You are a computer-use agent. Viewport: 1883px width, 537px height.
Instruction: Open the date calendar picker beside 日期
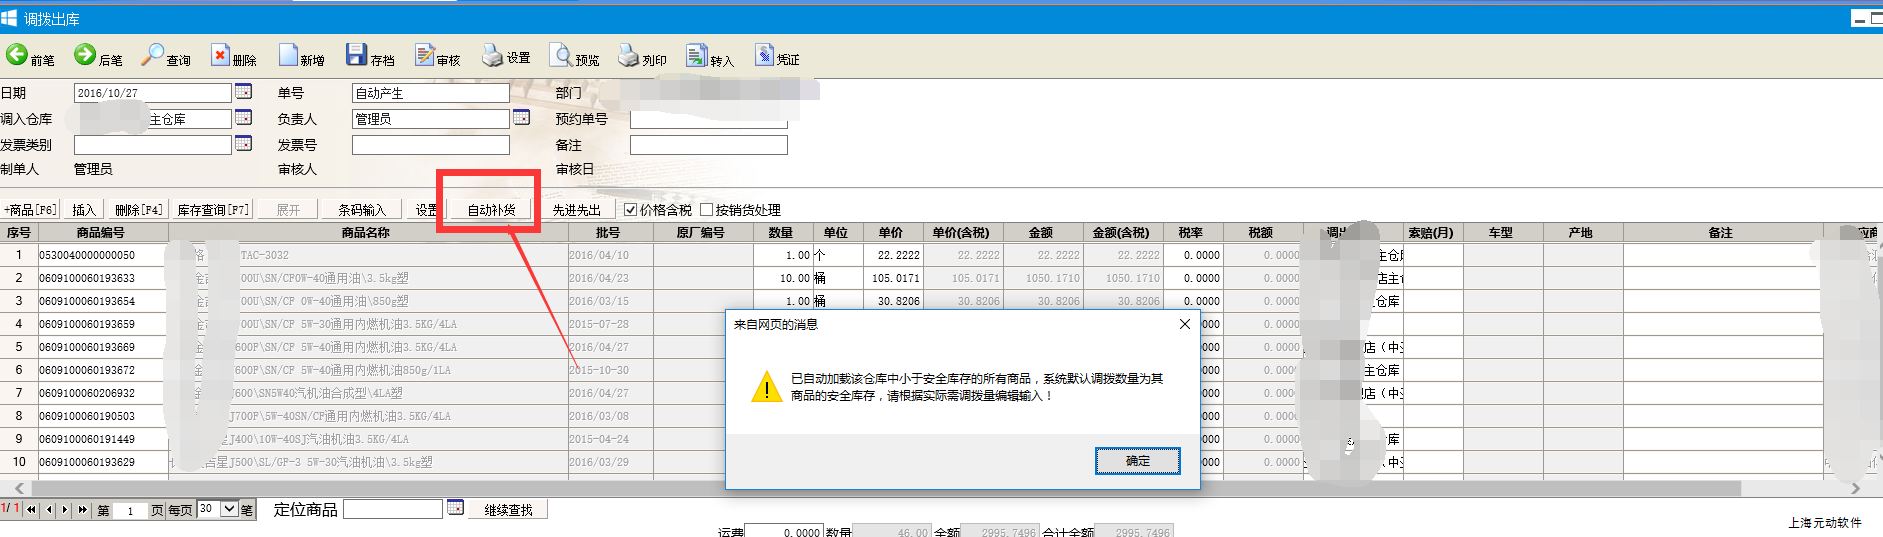[243, 92]
